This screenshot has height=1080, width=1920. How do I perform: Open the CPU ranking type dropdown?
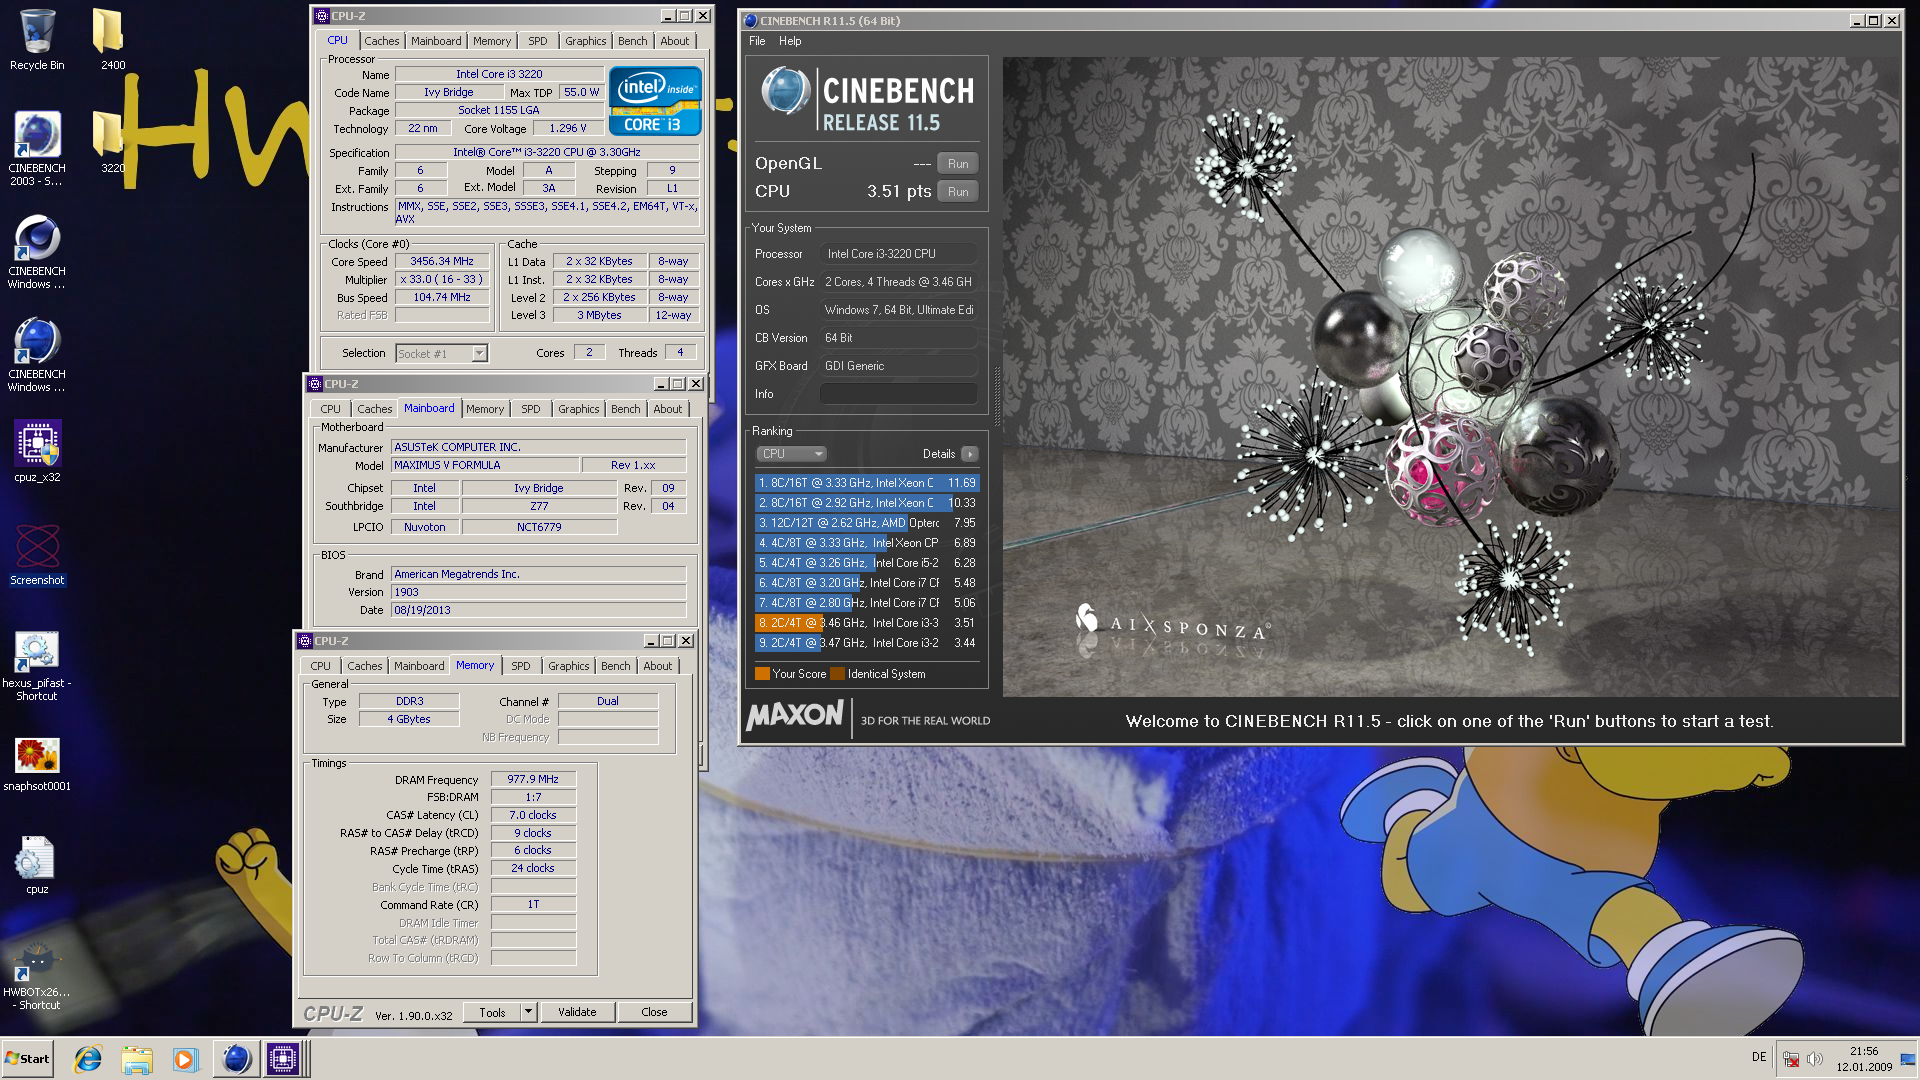pyautogui.click(x=791, y=454)
